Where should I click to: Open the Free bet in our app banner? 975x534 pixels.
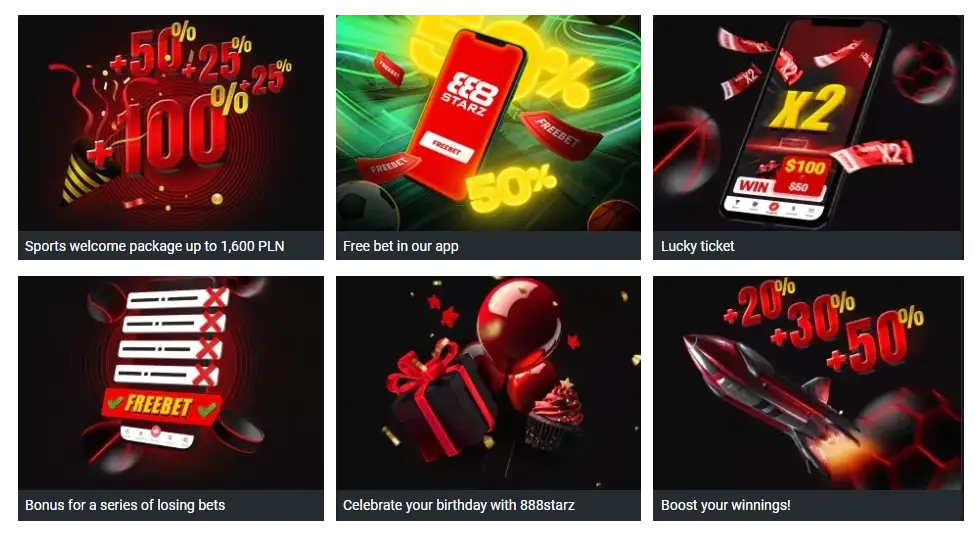488,123
